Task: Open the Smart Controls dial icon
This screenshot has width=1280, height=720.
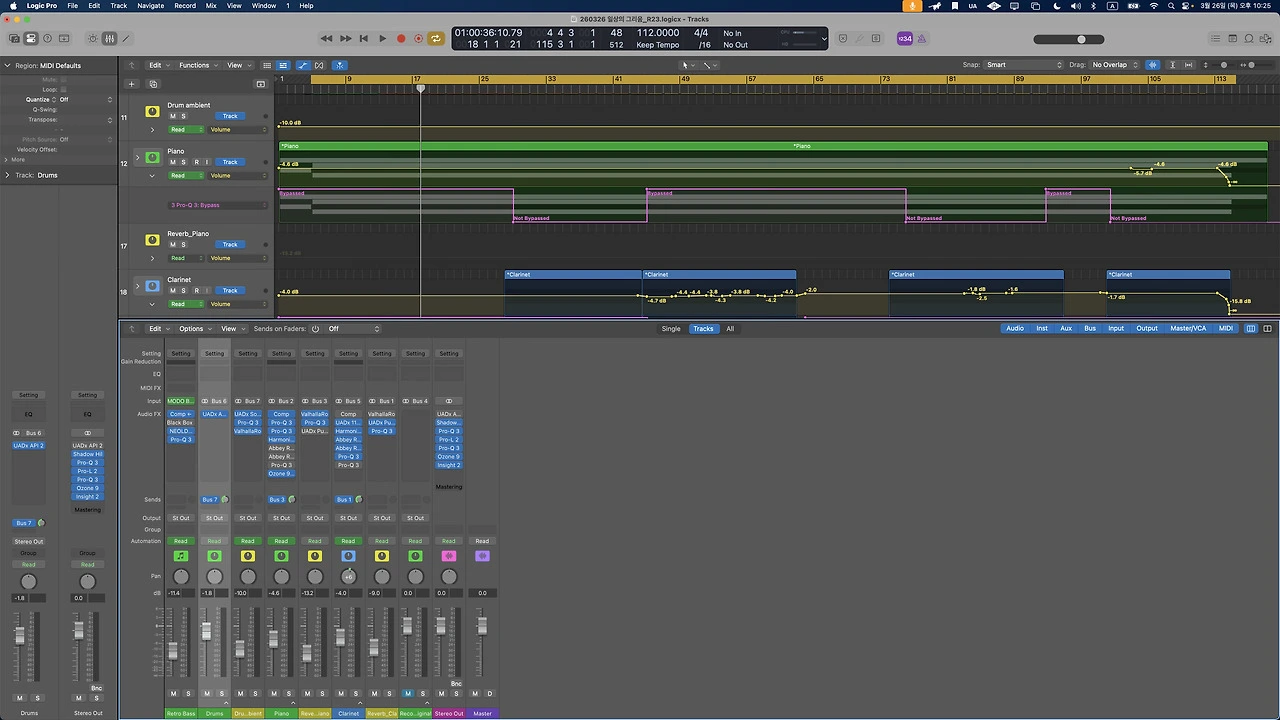Action: (92, 39)
